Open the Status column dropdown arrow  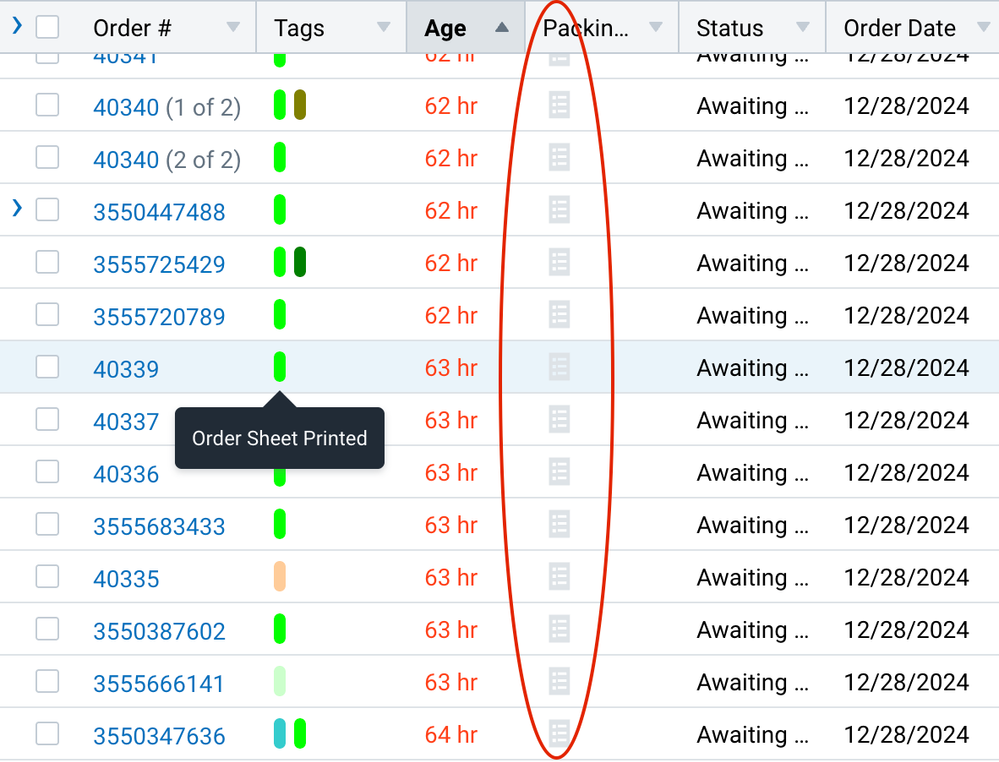point(802,28)
